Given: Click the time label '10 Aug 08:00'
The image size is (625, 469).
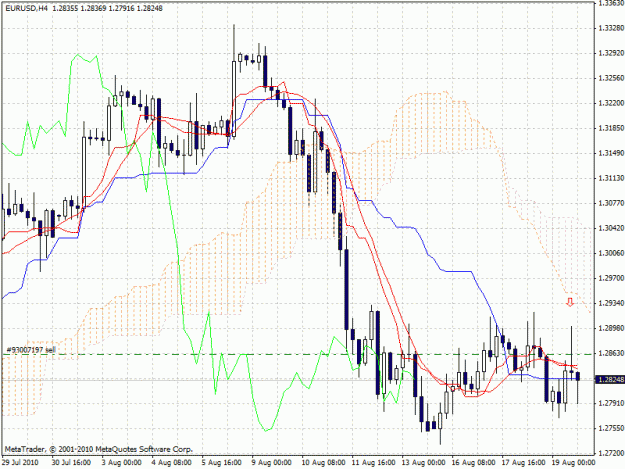Looking at the screenshot, I should pos(324,463).
